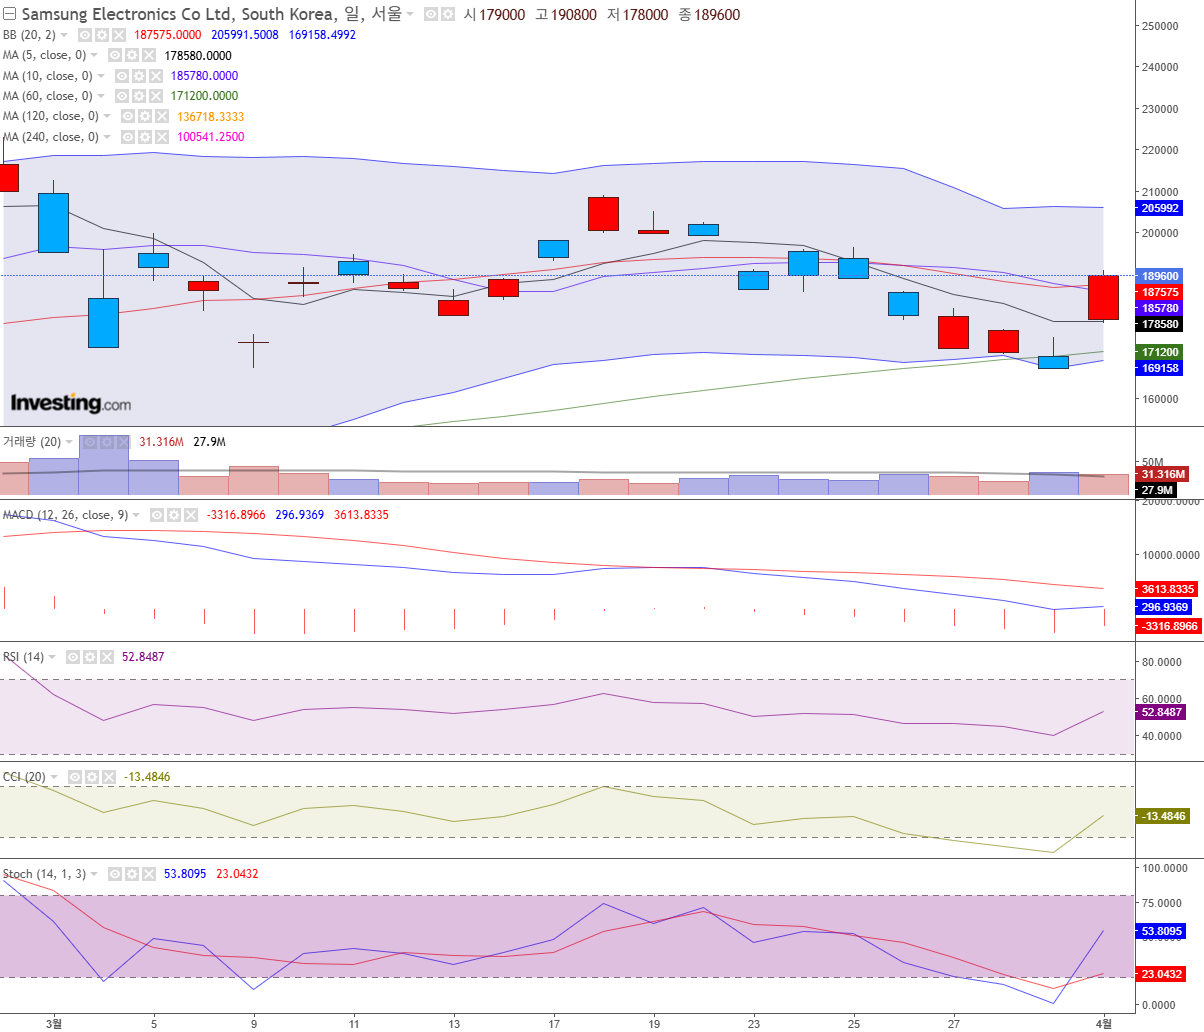Open settings gear for RSI (14)

pyautogui.click(x=89, y=657)
